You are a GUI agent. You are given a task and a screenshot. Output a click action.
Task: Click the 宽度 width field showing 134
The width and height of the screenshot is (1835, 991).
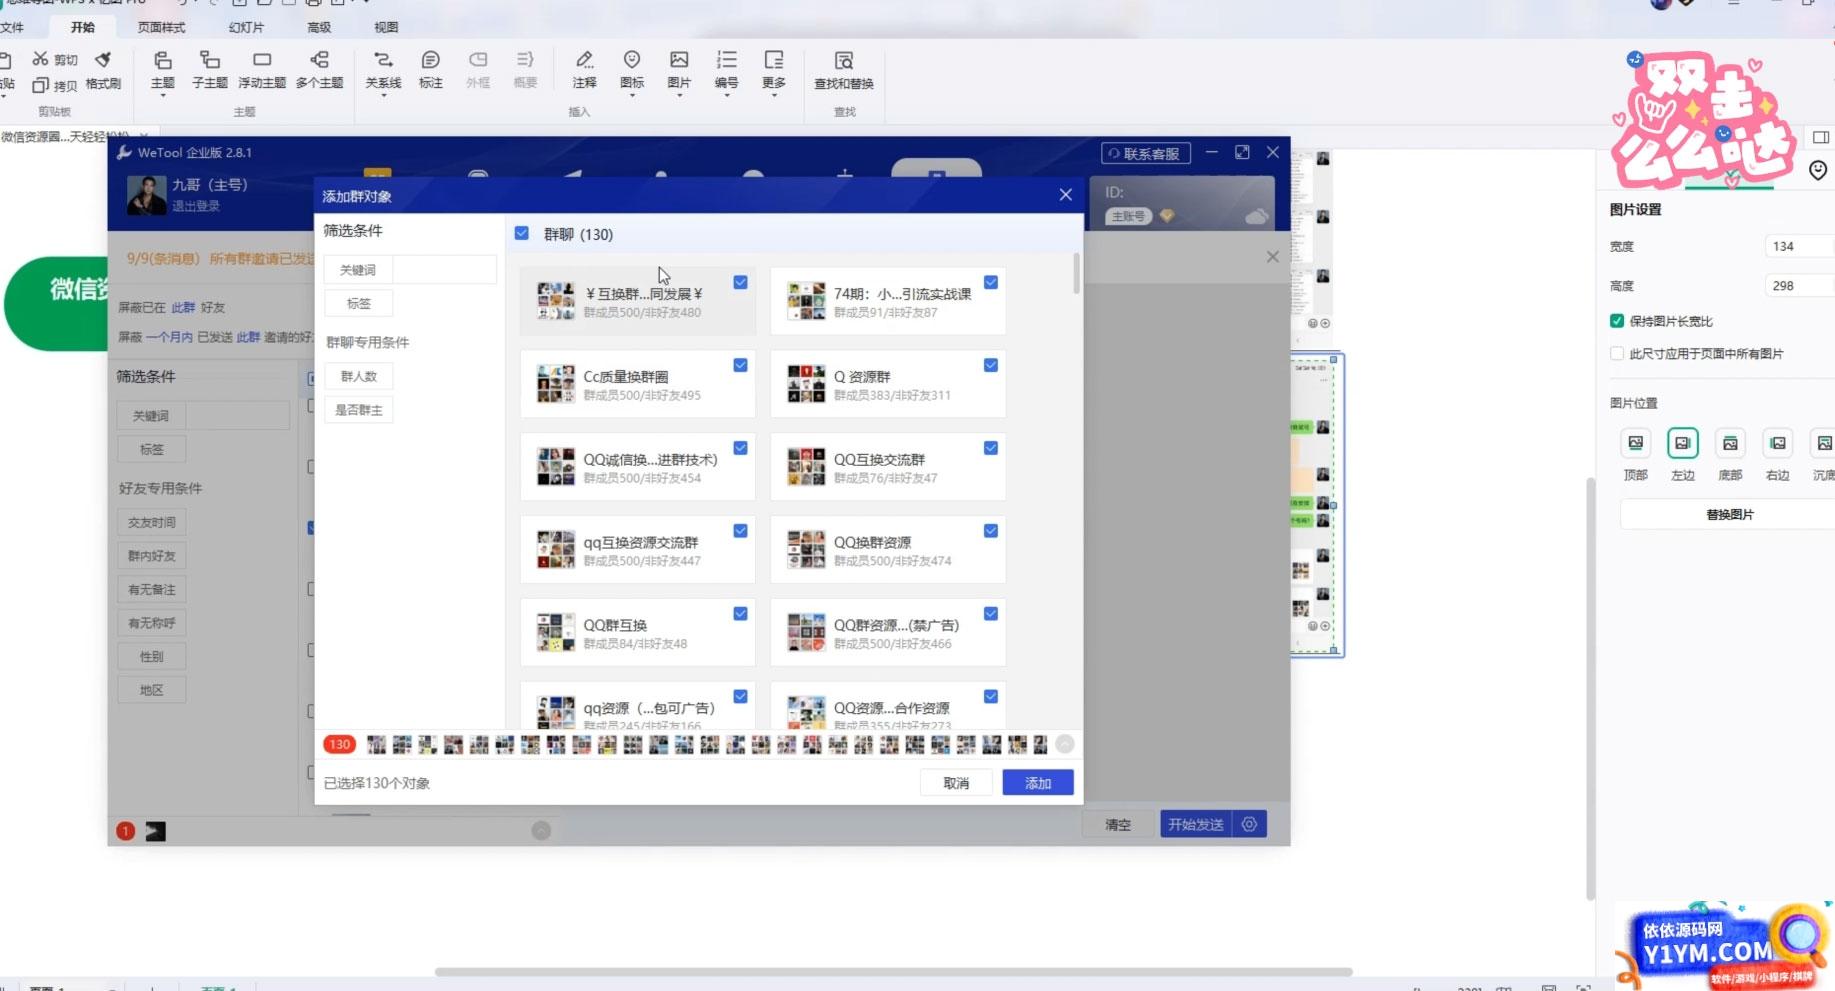1799,246
